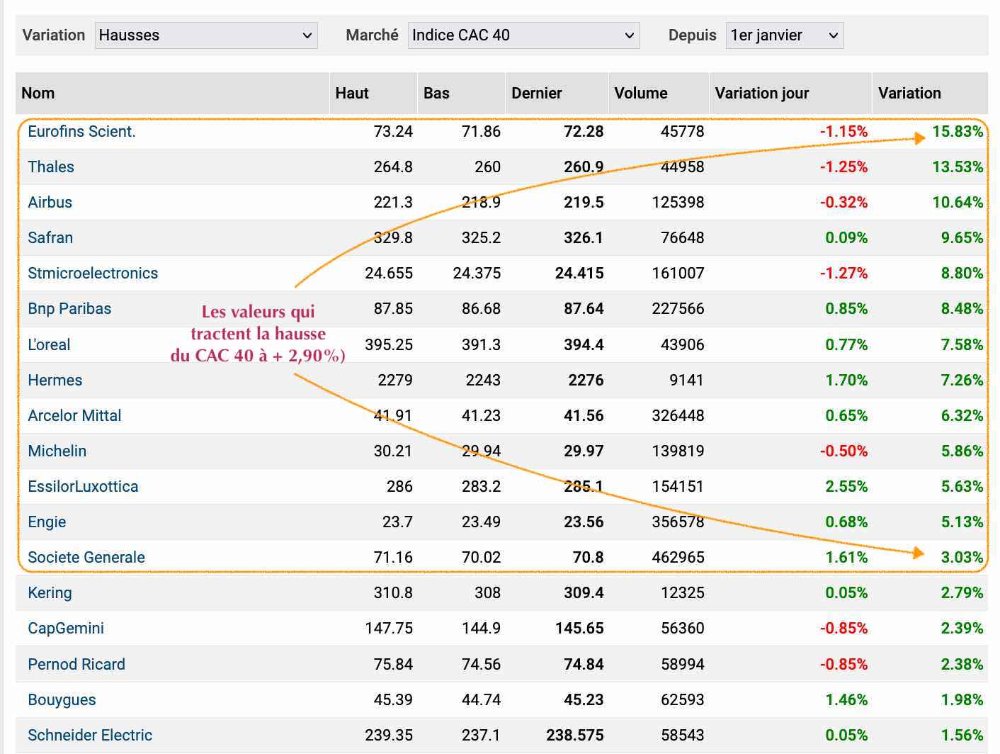1000x754 pixels.
Task: View the EssilorLuxottica stock link
Action: 83,487
